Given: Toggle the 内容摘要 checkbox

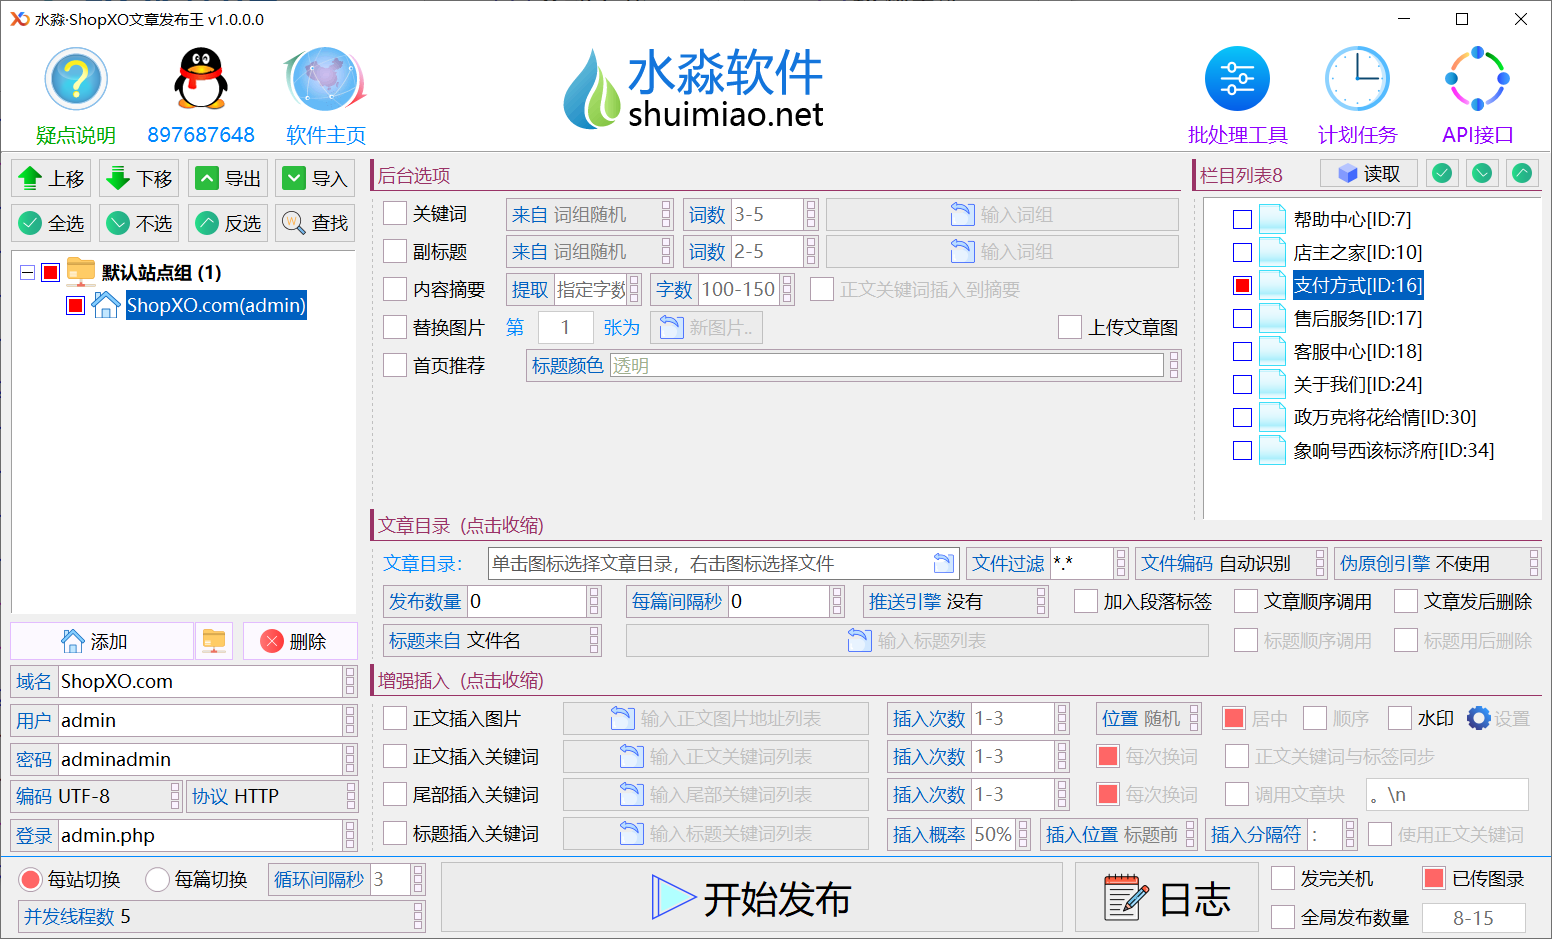Looking at the screenshot, I should click(x=395, y=289).
